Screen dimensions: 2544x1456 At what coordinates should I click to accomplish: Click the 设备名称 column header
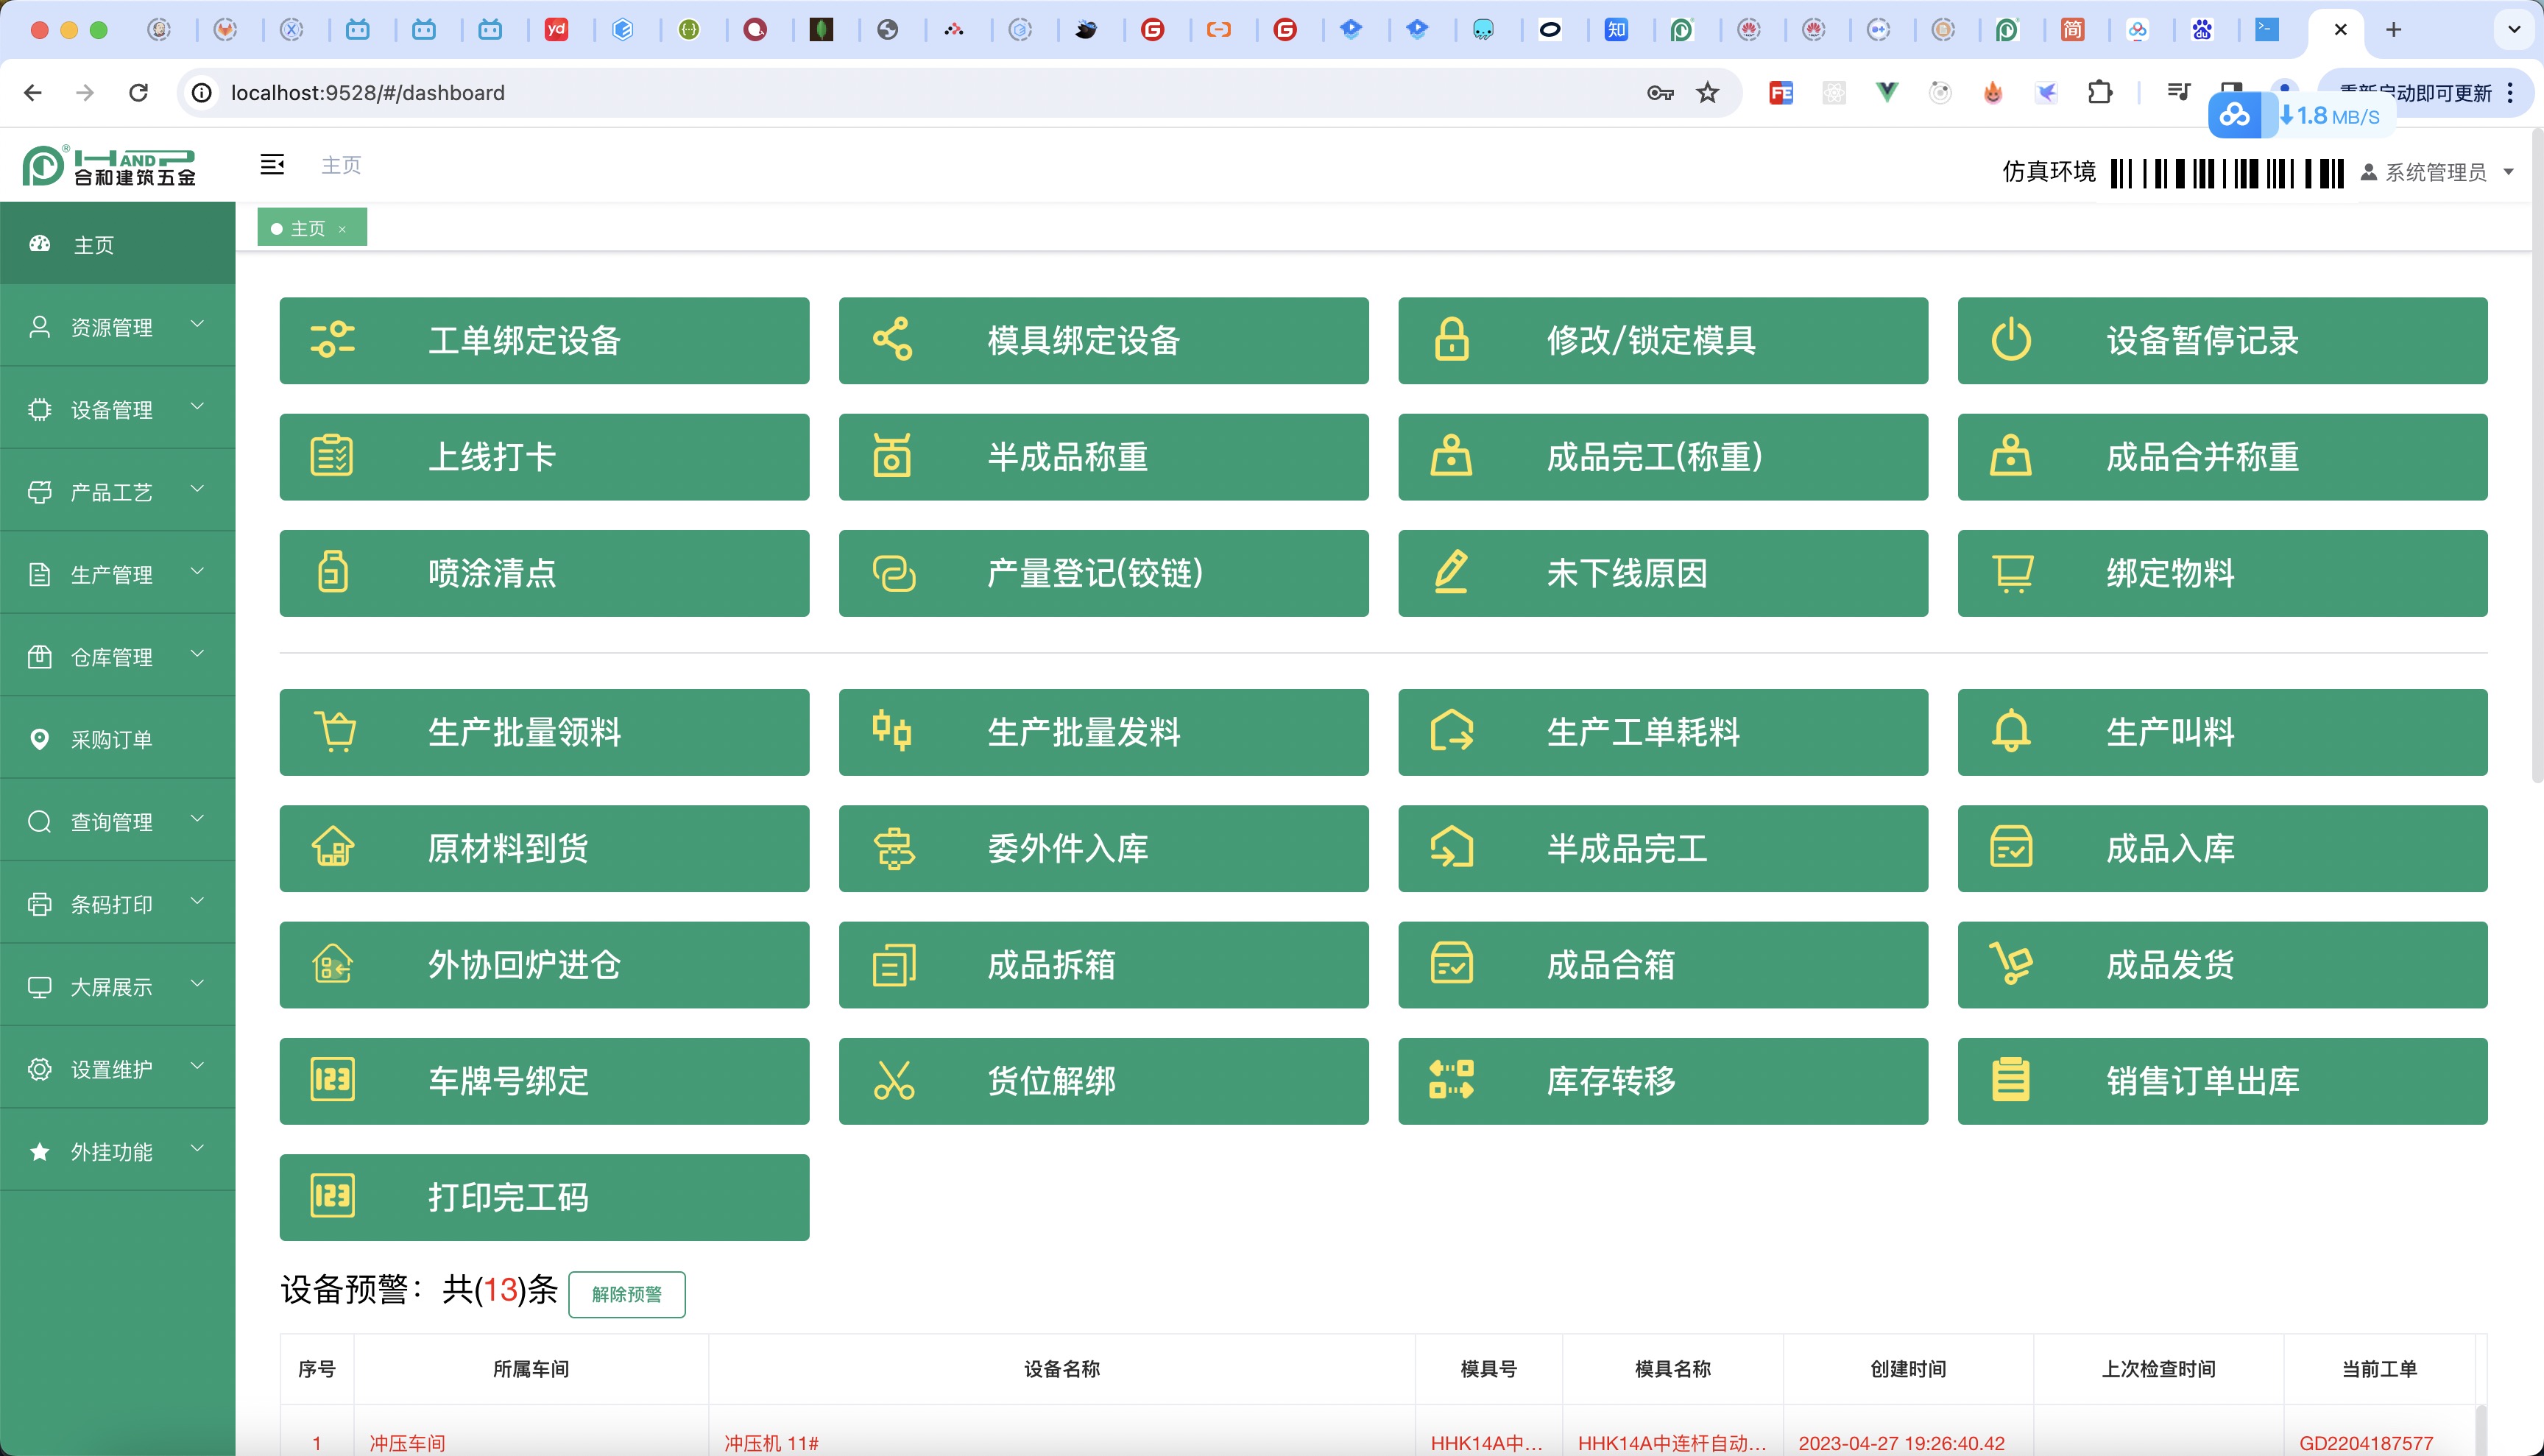[1061, 1368]
